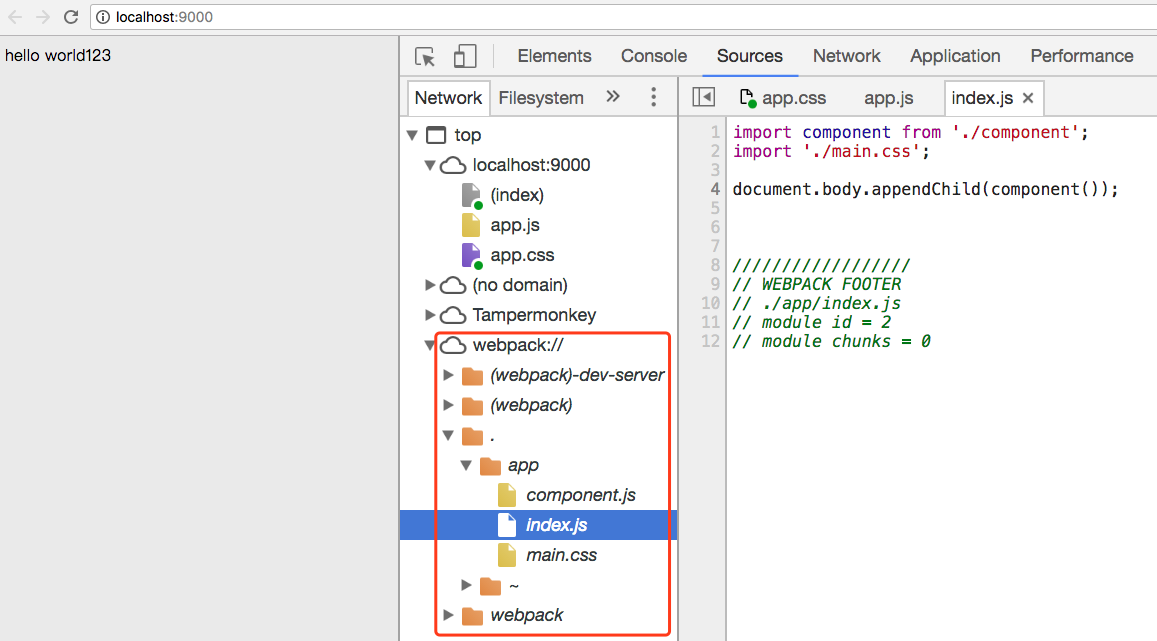
Task: Click the address bar showing localhost:9000
Action: (x=600, y=17)
